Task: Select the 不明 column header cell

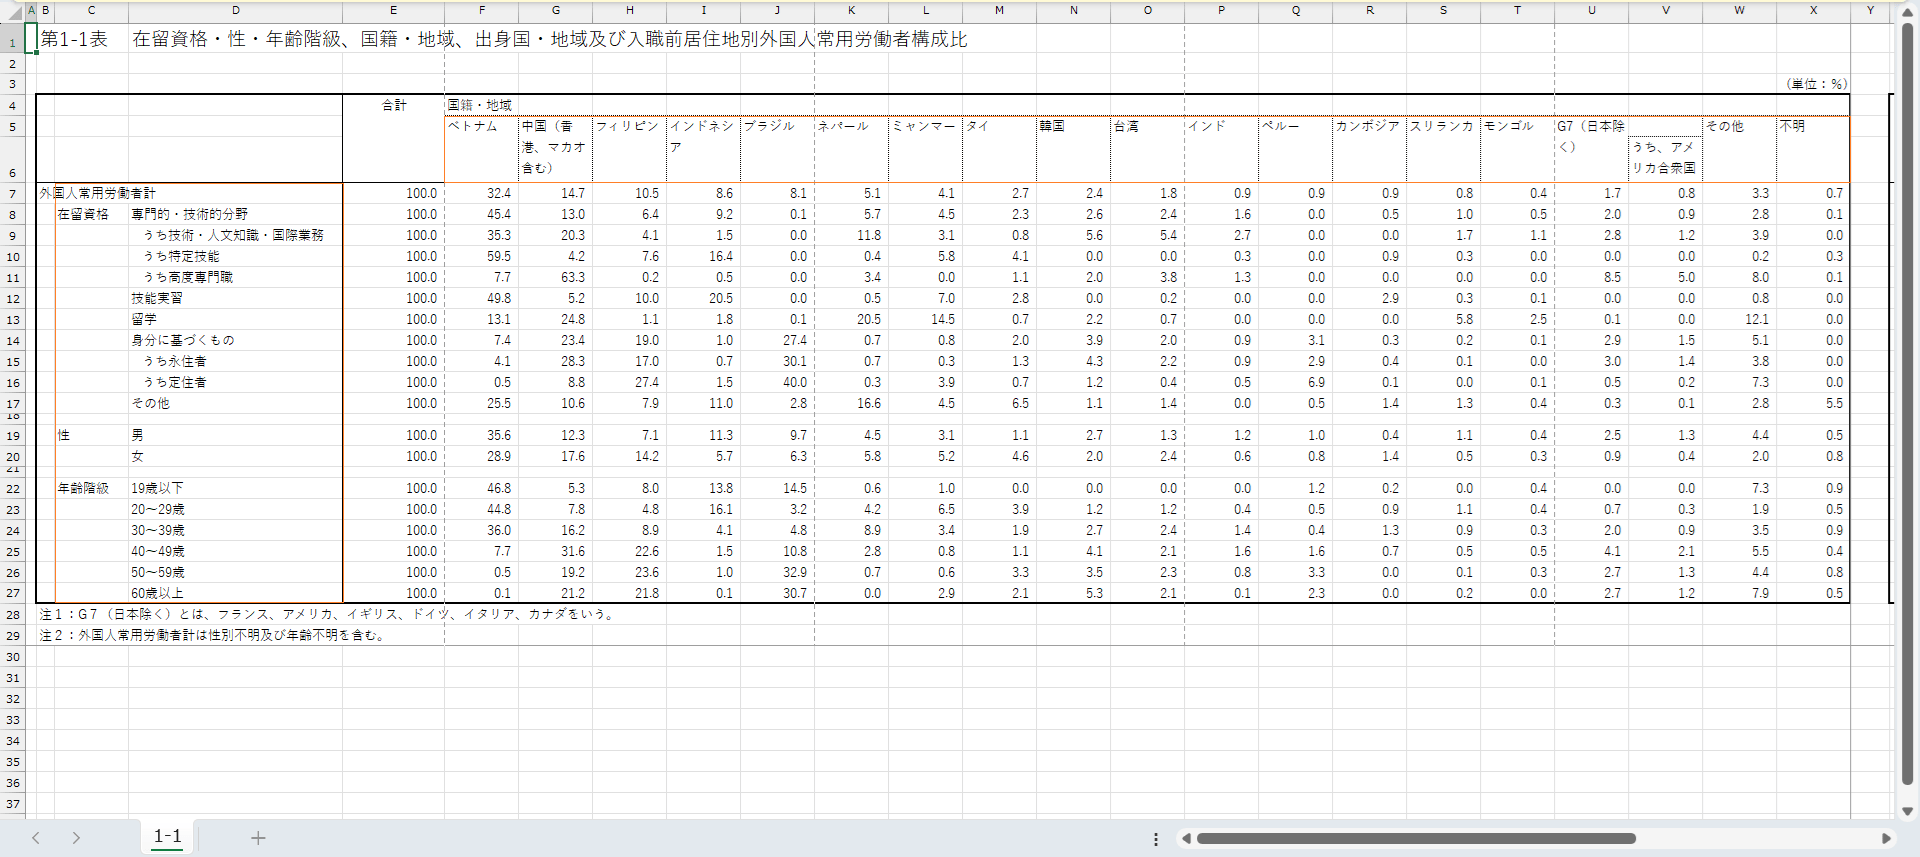Action: pos(1812,127)
